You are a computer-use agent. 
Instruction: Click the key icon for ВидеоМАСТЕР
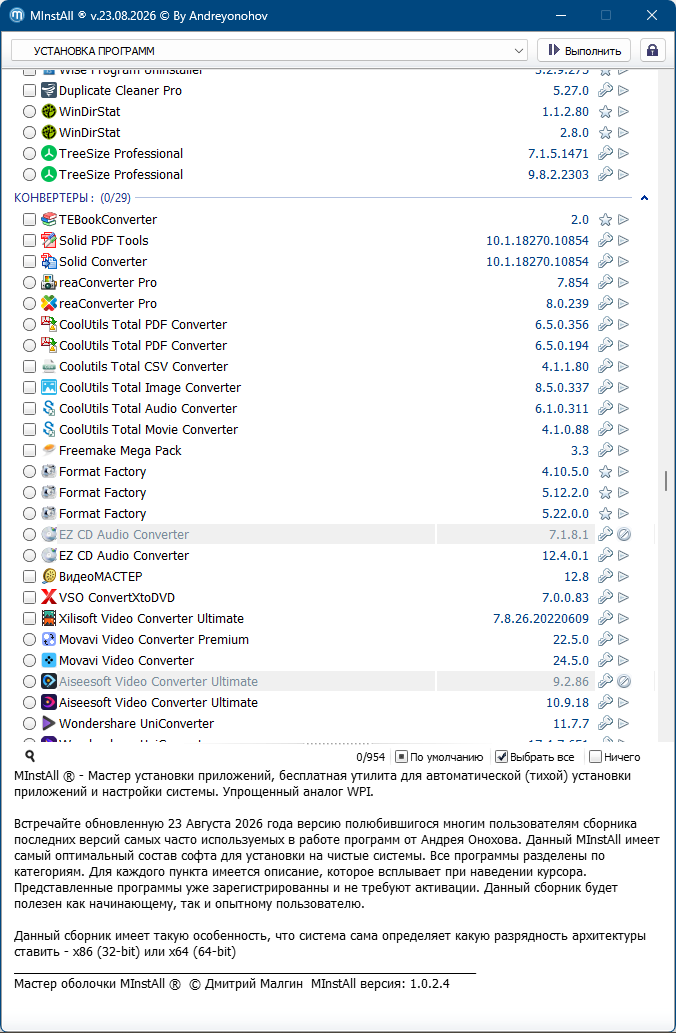[605, 576]
